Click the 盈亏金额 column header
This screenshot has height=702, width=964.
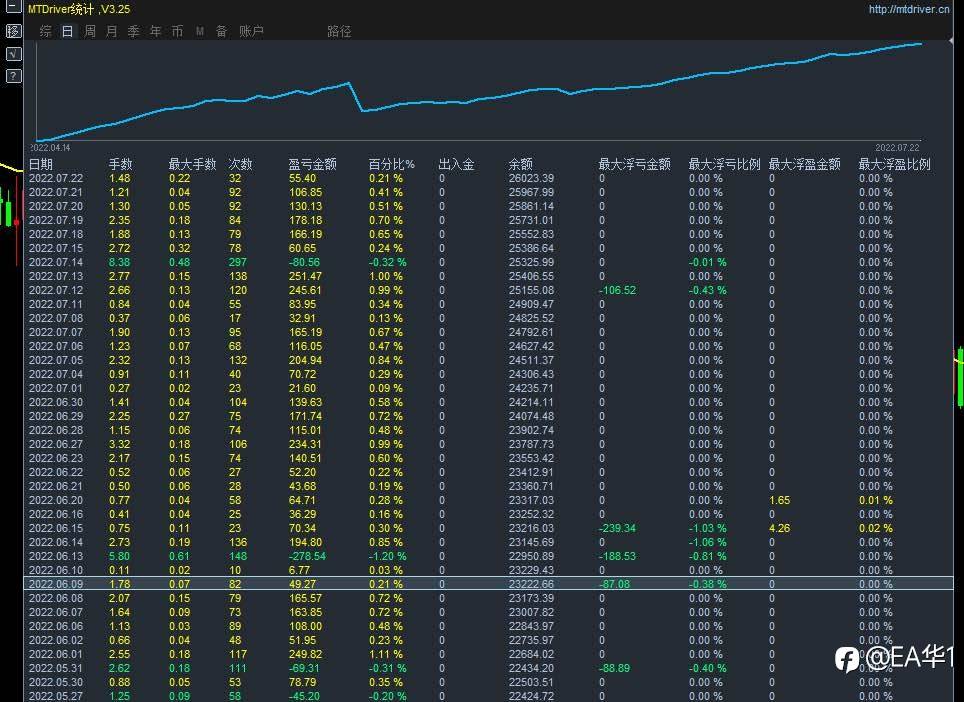[x=312, y=164]
